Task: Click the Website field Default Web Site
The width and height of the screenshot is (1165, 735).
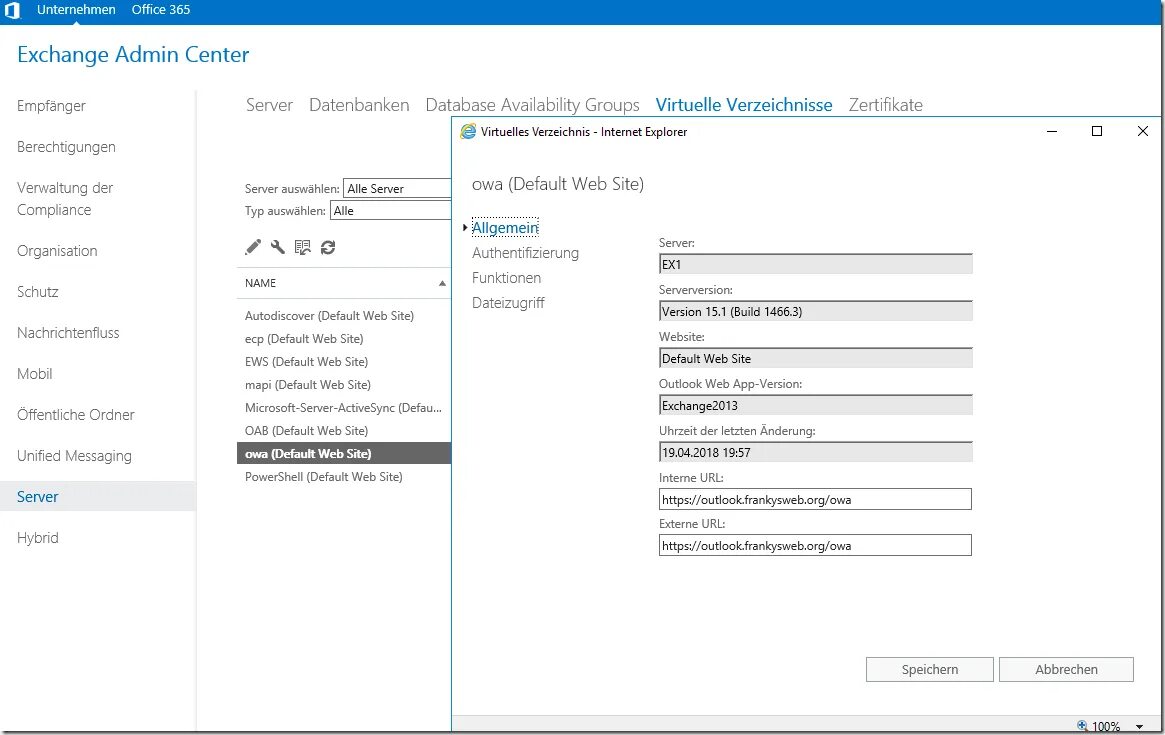Action: 815,358
